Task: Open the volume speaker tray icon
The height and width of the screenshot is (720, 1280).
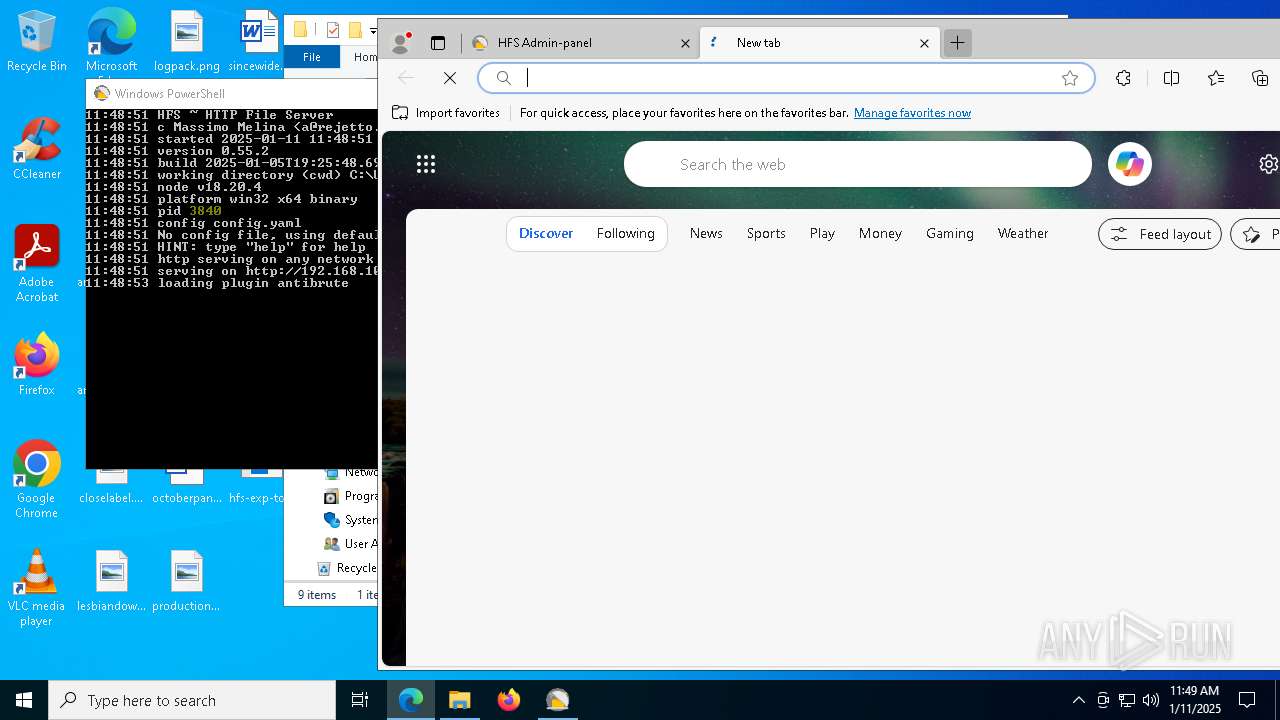Action: (1151, 700)
